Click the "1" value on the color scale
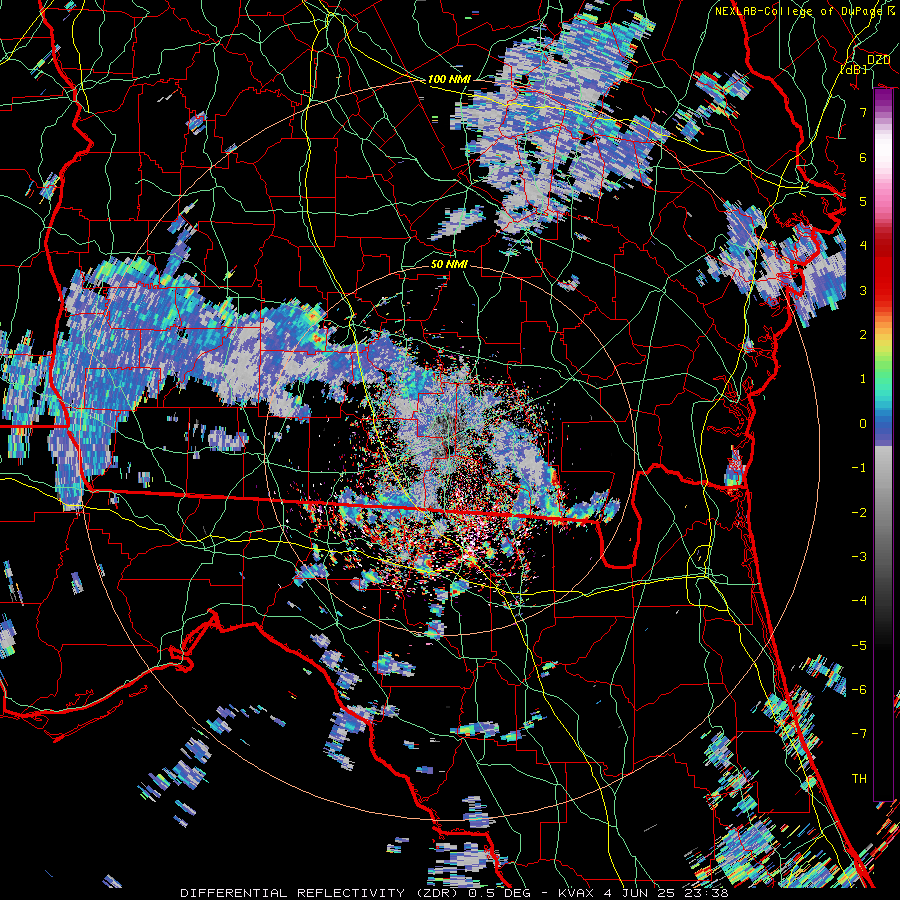900x900 pixels. tap(862, 379)
